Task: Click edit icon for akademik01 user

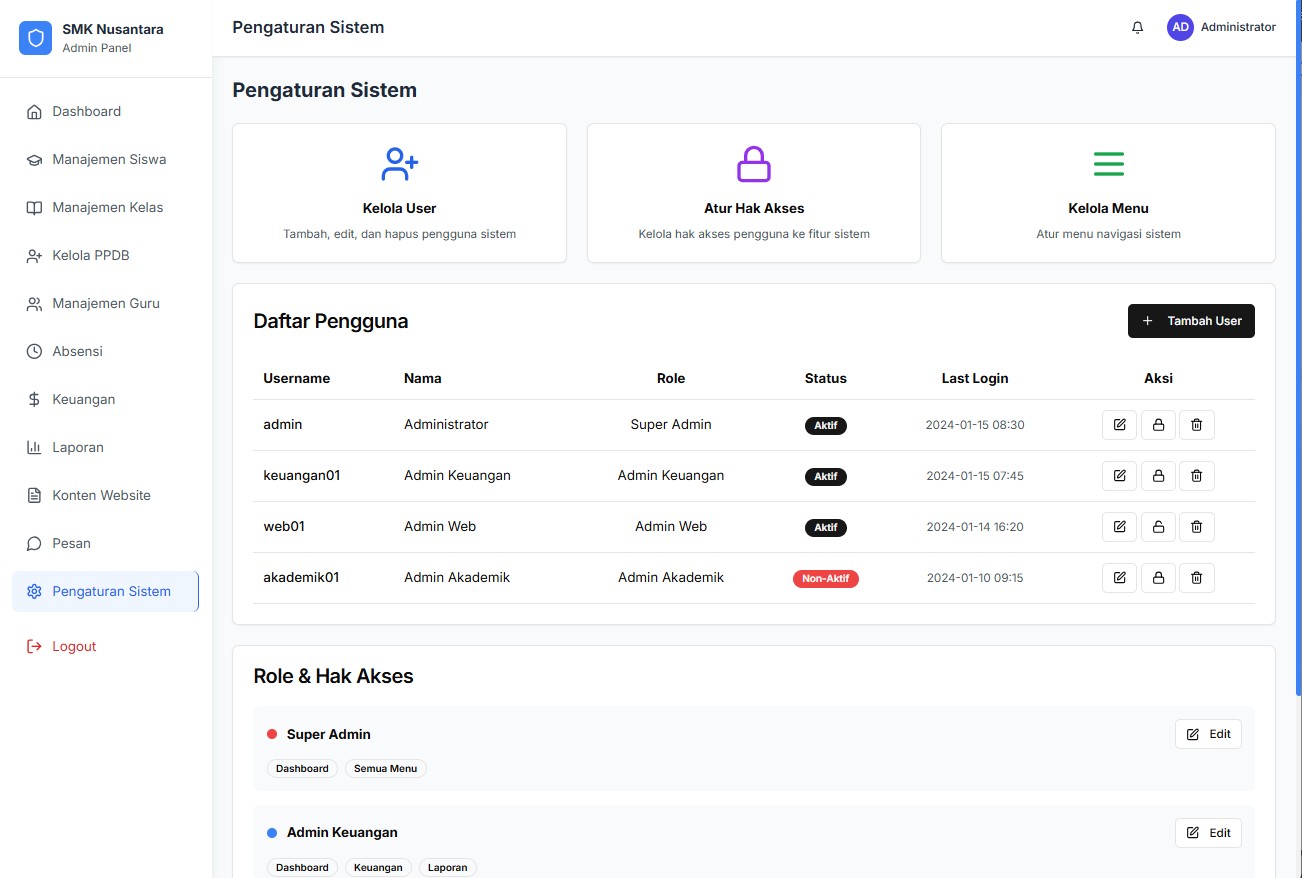Action: point(1119,578)
